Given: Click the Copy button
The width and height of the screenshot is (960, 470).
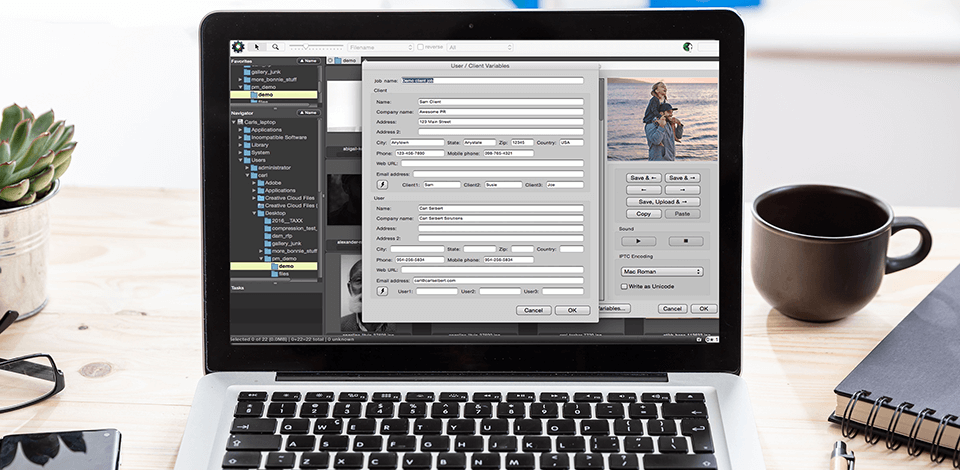Looking at the screenshot, I should coord(643,214).
